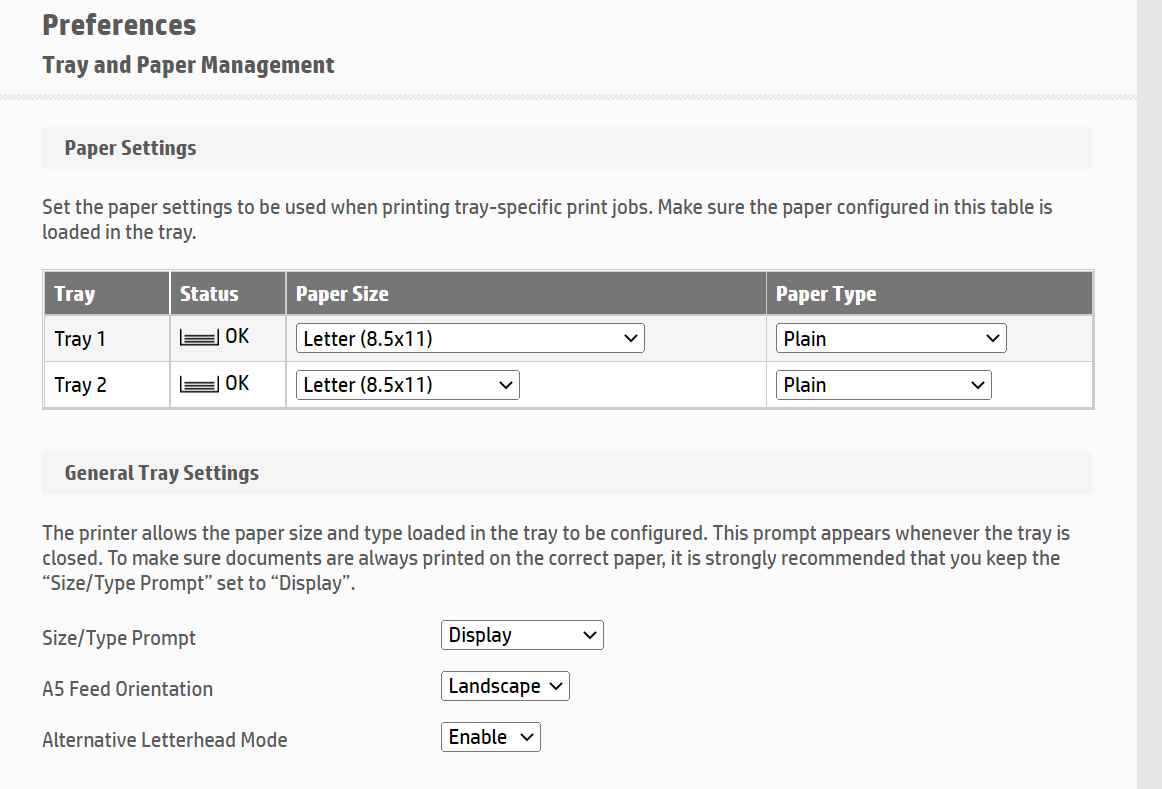Viewport: 1162px width, 789px height.
Task: Click the Tray and Paper Management heading
Action: click(188, 64)
